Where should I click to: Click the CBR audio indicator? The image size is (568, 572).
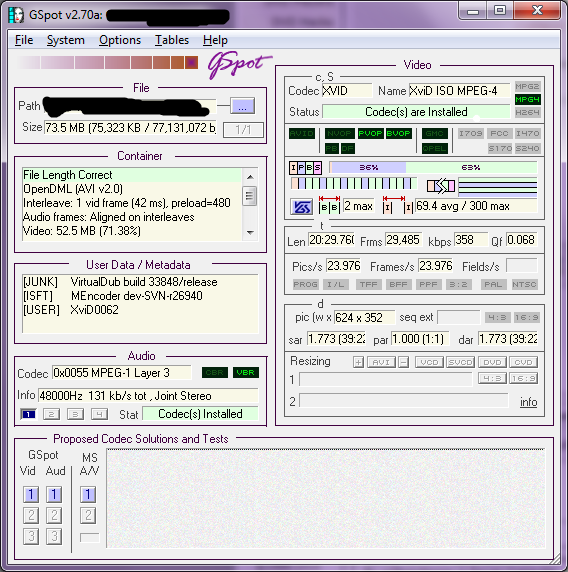[215, 373]
